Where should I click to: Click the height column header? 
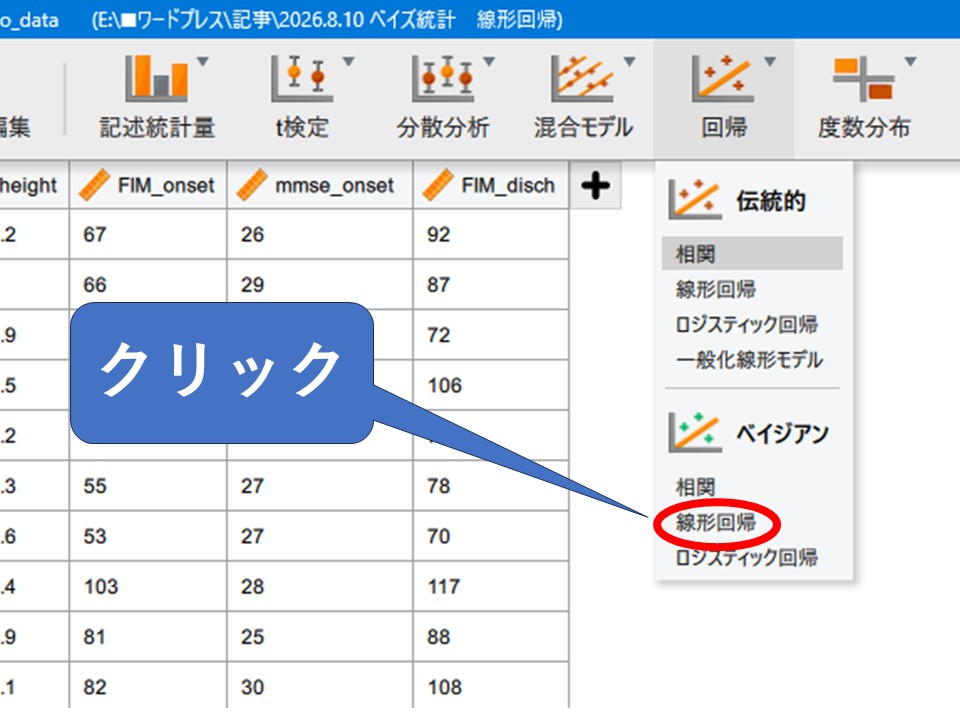click(34, 185)
